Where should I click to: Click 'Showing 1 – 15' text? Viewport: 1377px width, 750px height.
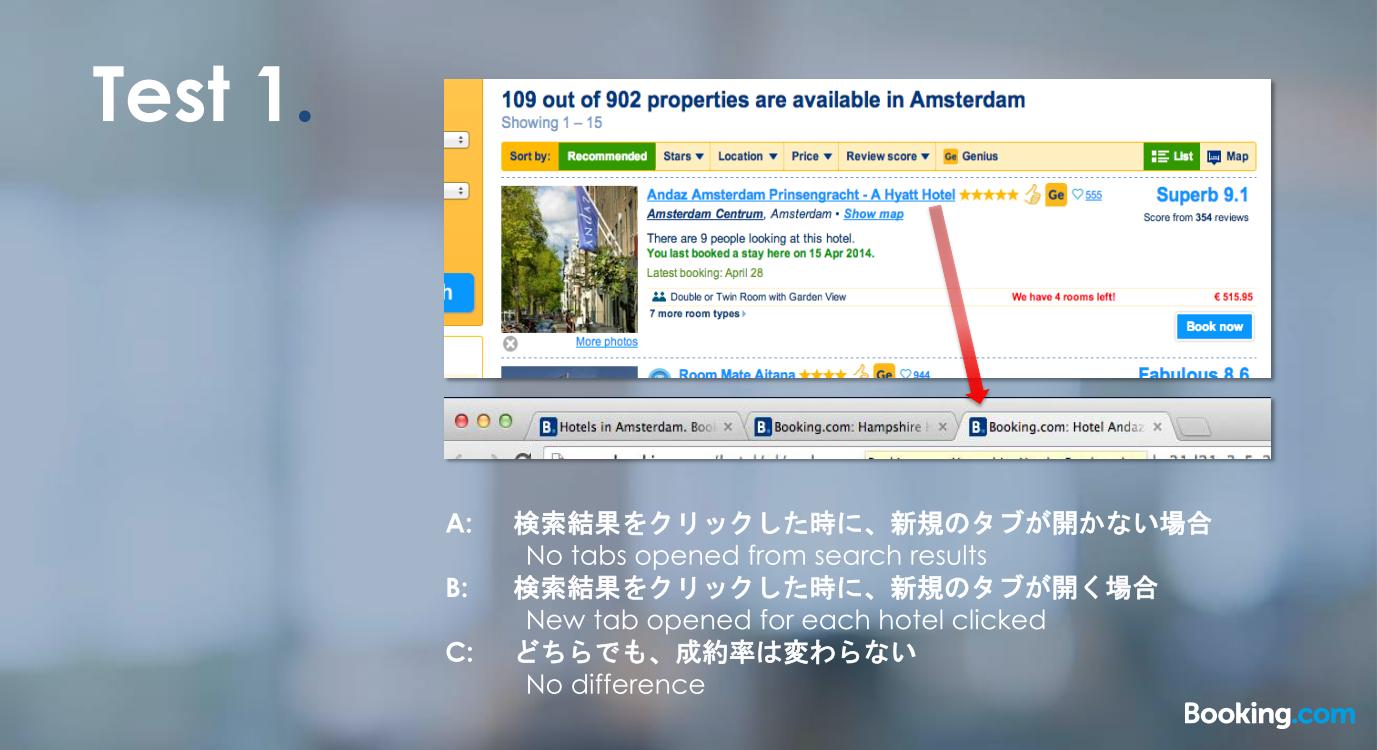552,123
